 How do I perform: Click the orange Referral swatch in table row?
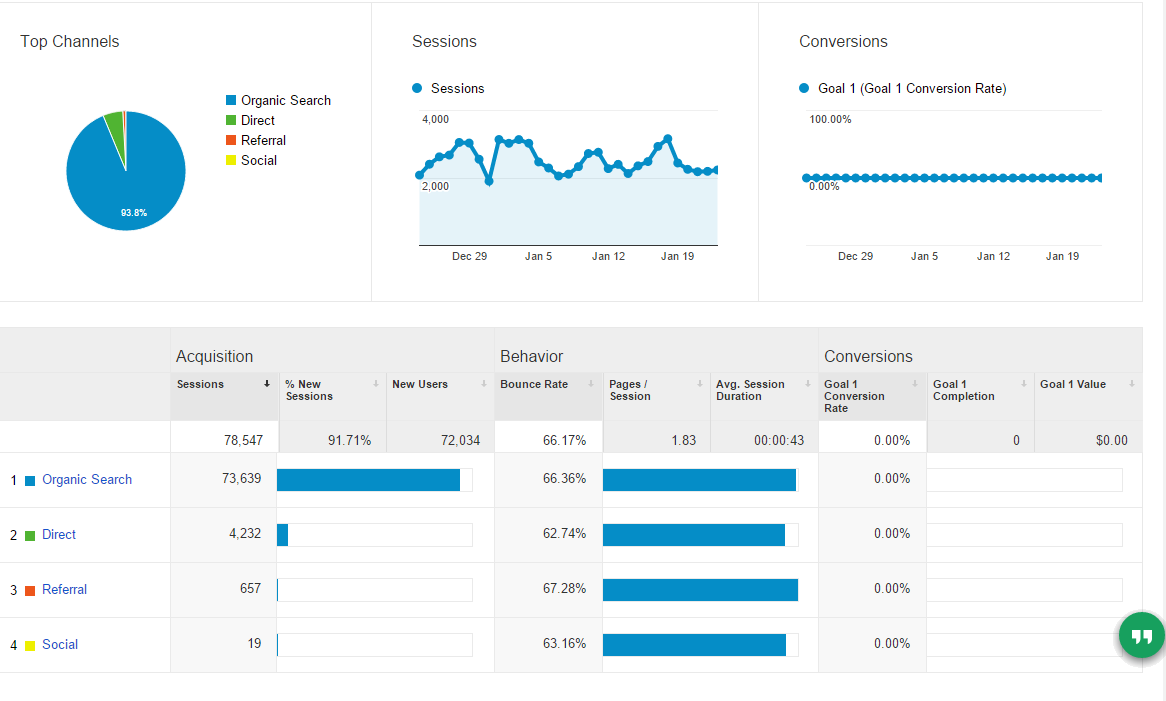[x=30, y=590]
